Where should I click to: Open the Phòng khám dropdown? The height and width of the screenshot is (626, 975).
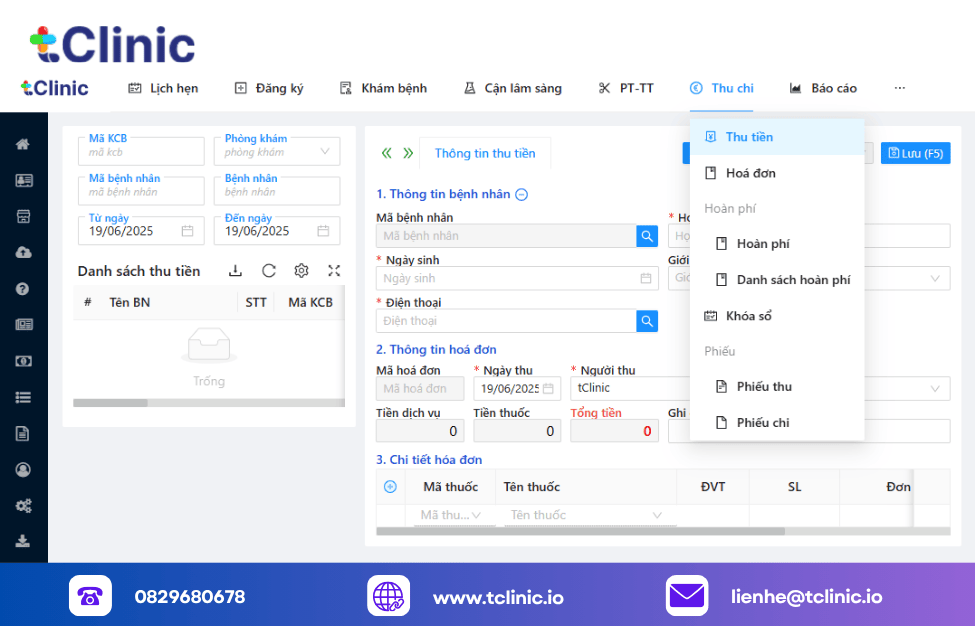coord(277,152)
